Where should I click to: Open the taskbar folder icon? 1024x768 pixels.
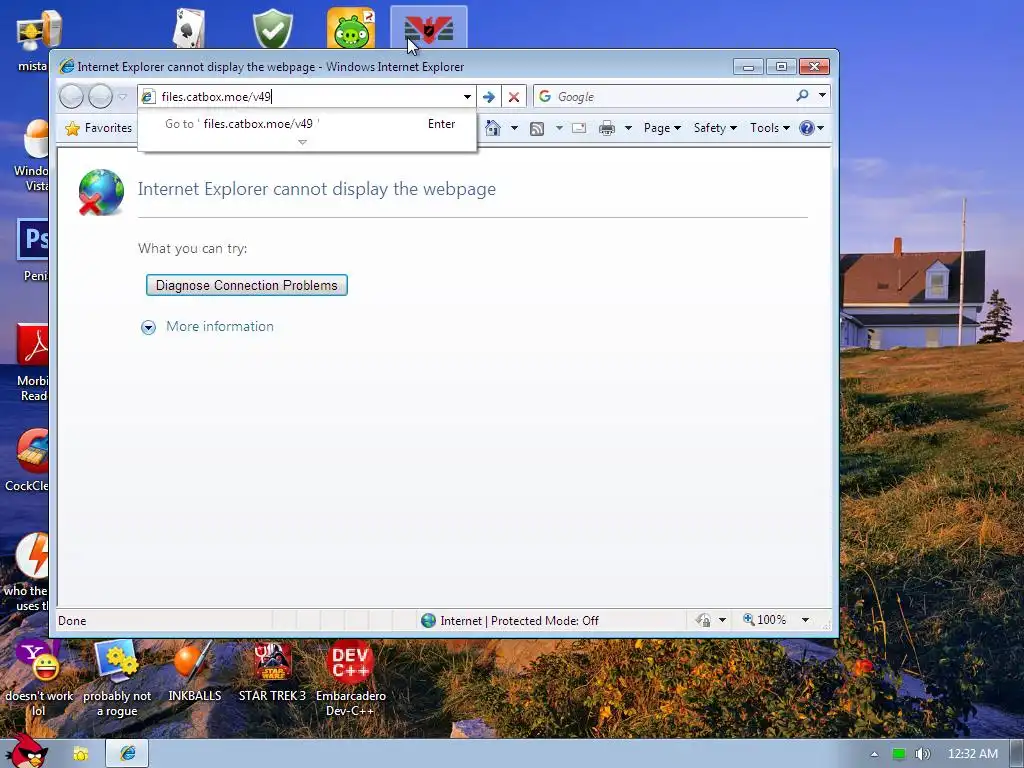coord(80,754)
